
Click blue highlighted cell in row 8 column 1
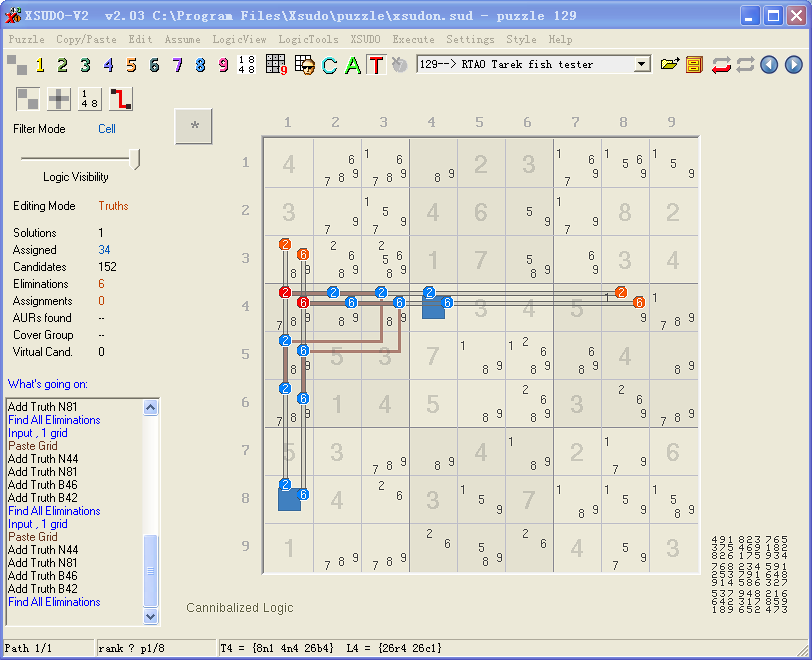coord(289,499)
